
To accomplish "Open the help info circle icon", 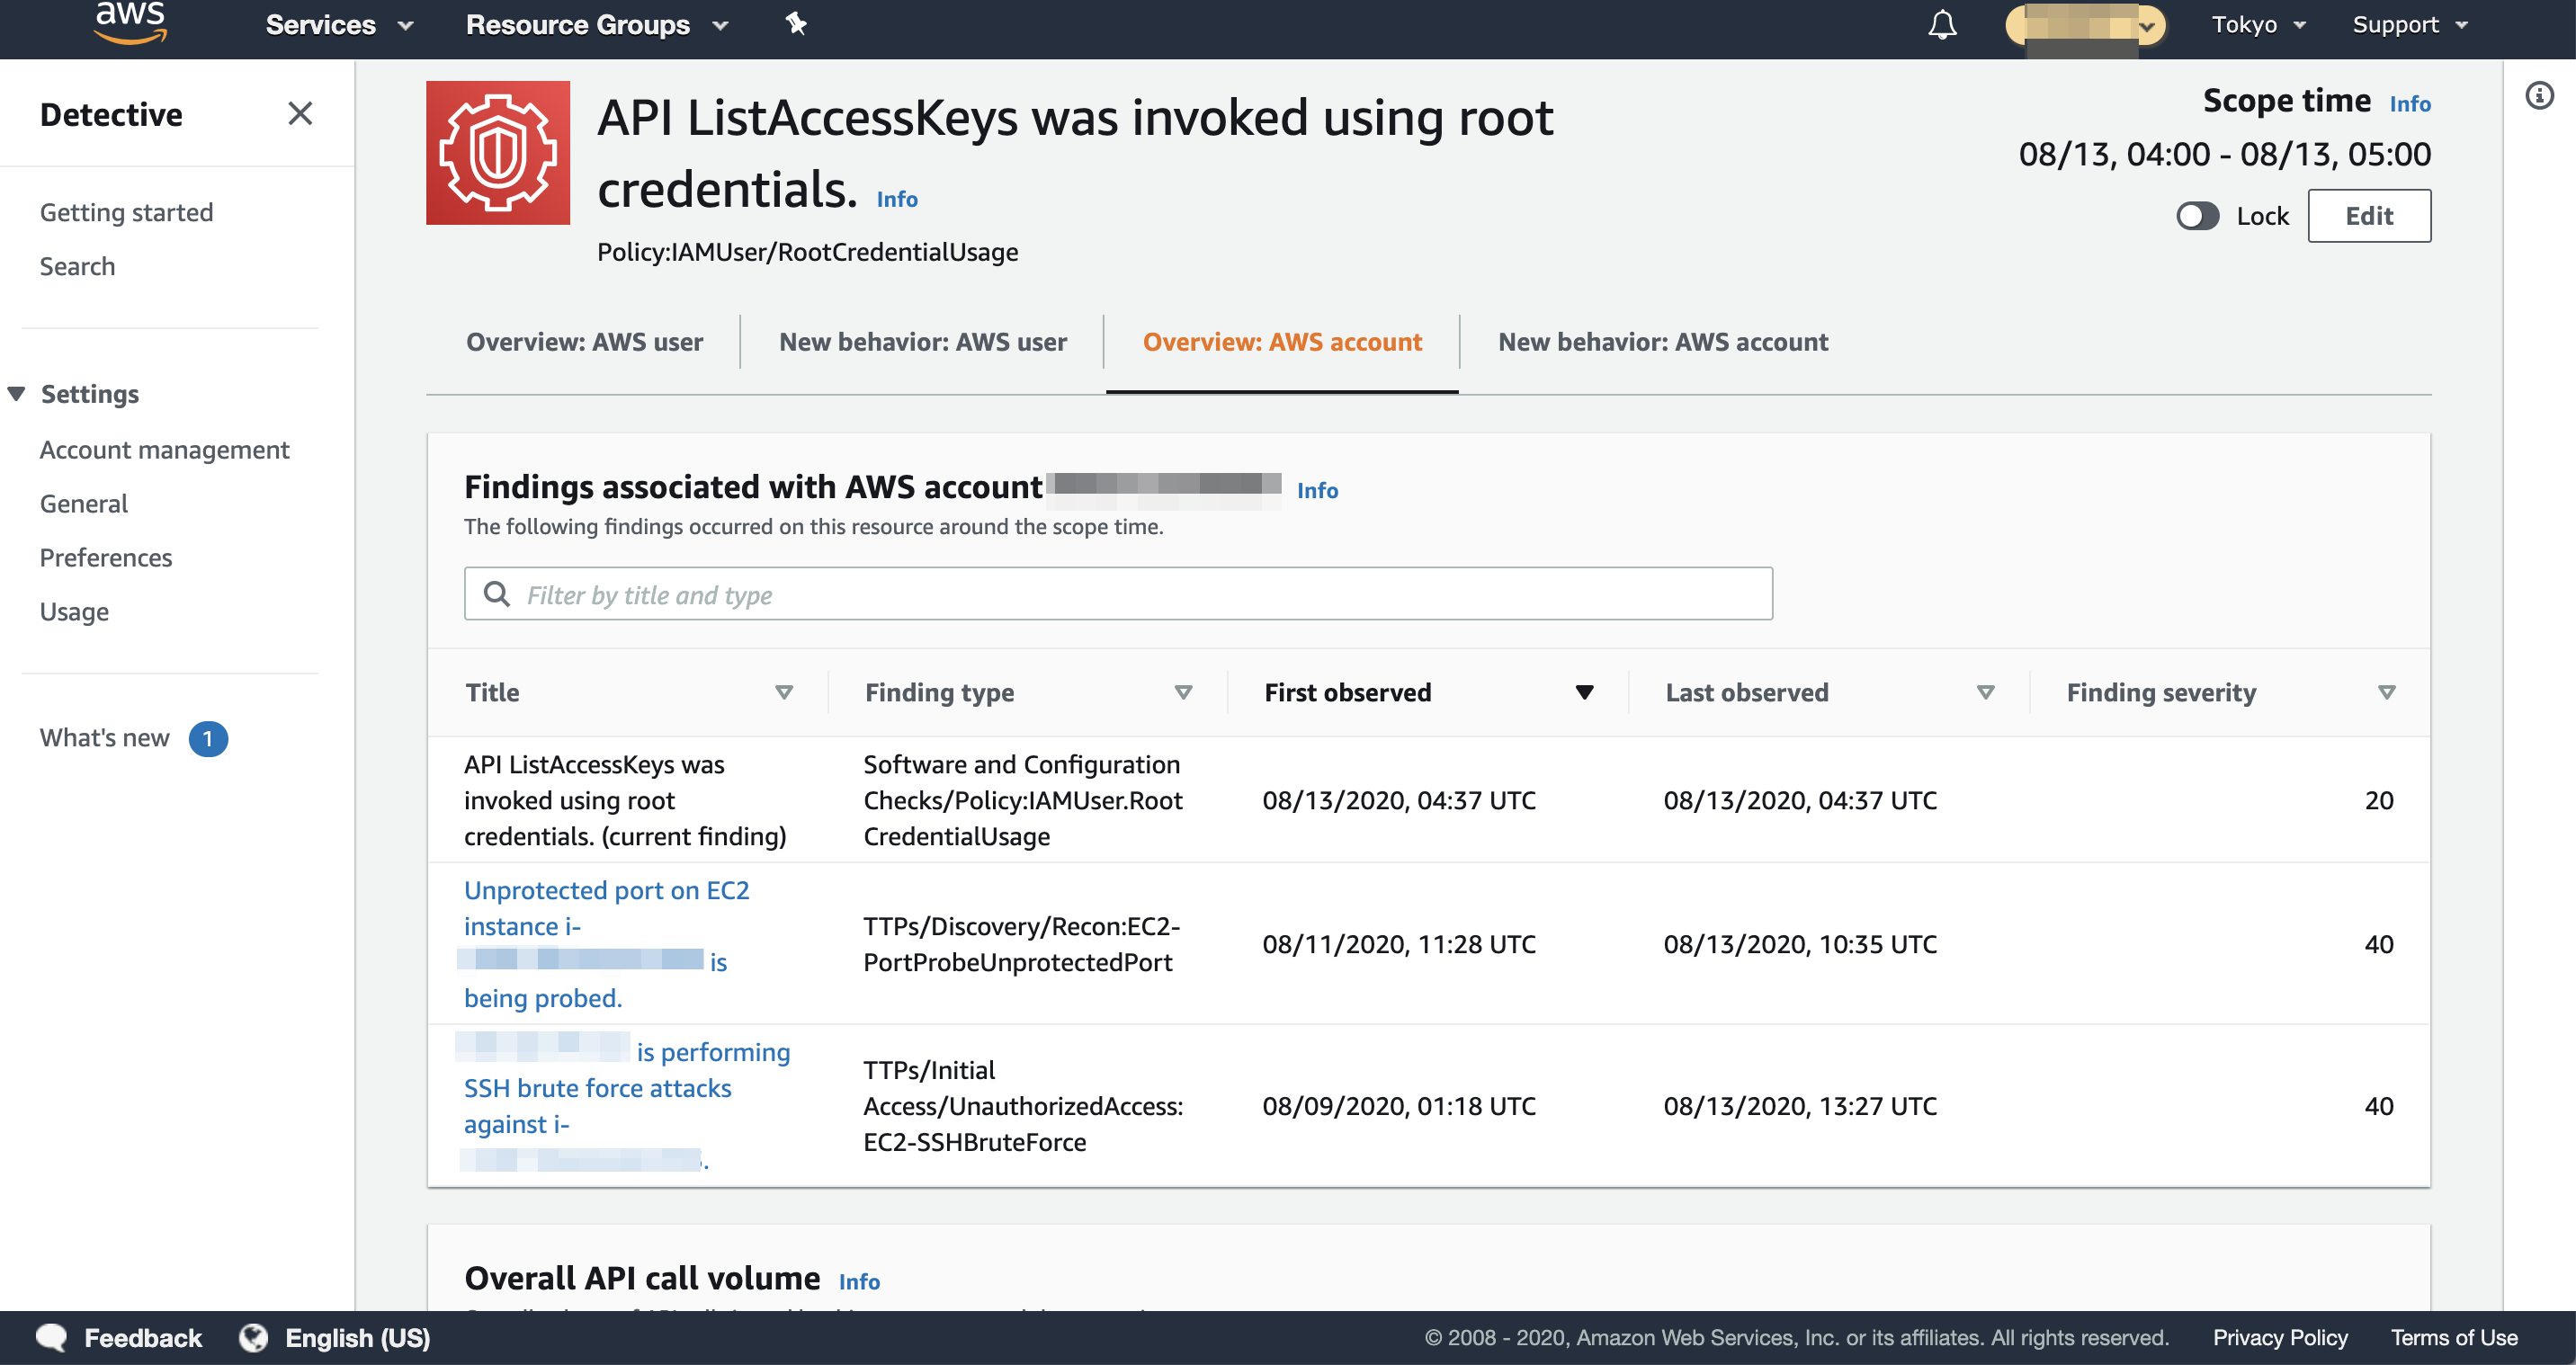I will pos(2539,96).
